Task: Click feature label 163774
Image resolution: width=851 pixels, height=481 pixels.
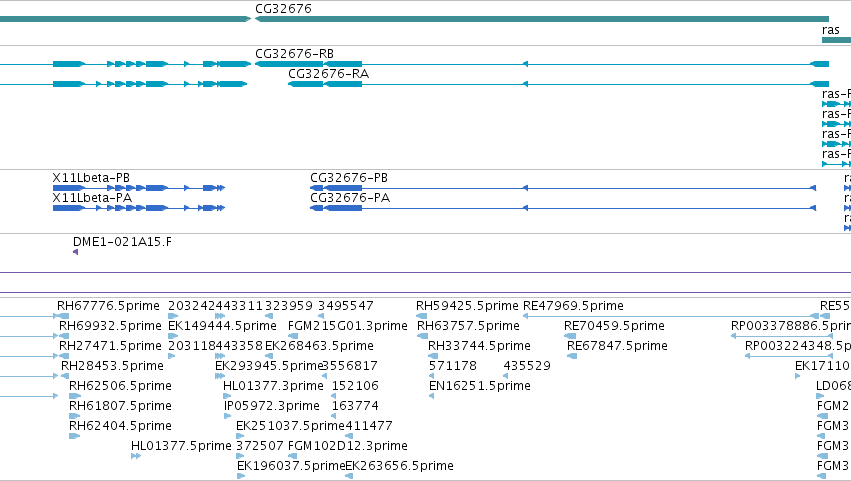Action: click(x=355, y=407)
